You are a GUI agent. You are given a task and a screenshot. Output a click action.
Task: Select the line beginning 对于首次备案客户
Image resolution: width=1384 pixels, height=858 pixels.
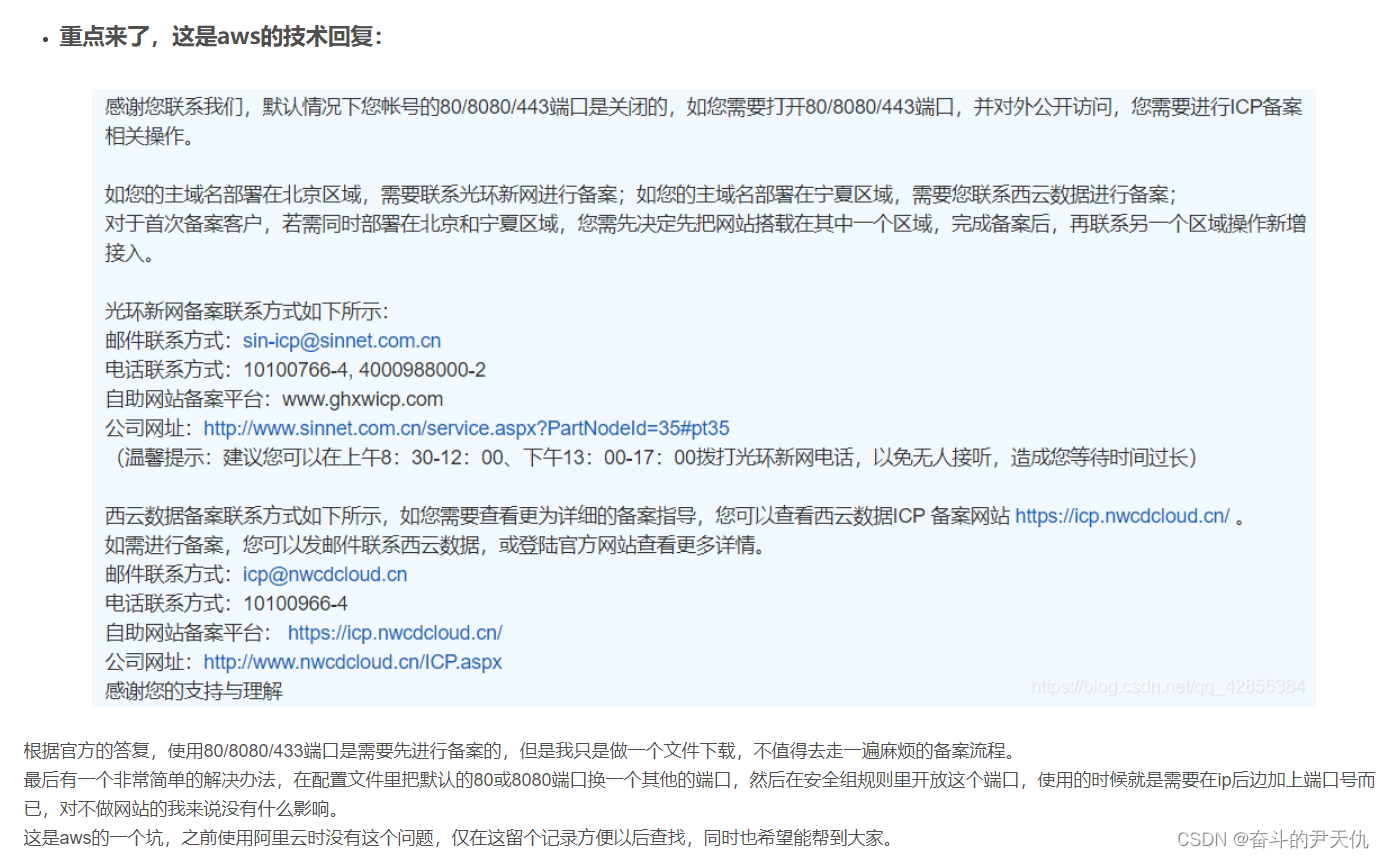point(704,238)
